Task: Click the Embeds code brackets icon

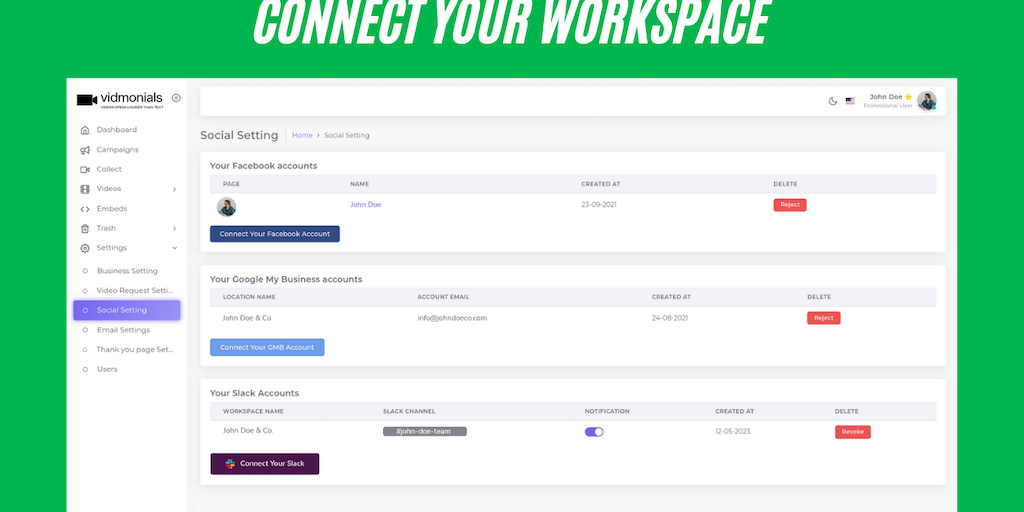Action: [x=84, y=209]
